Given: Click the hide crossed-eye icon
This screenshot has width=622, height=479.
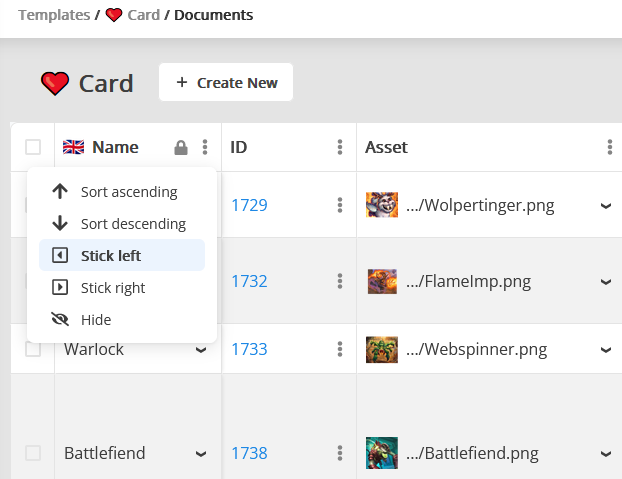Looking at the screenshot, I should tap(60, 319).
